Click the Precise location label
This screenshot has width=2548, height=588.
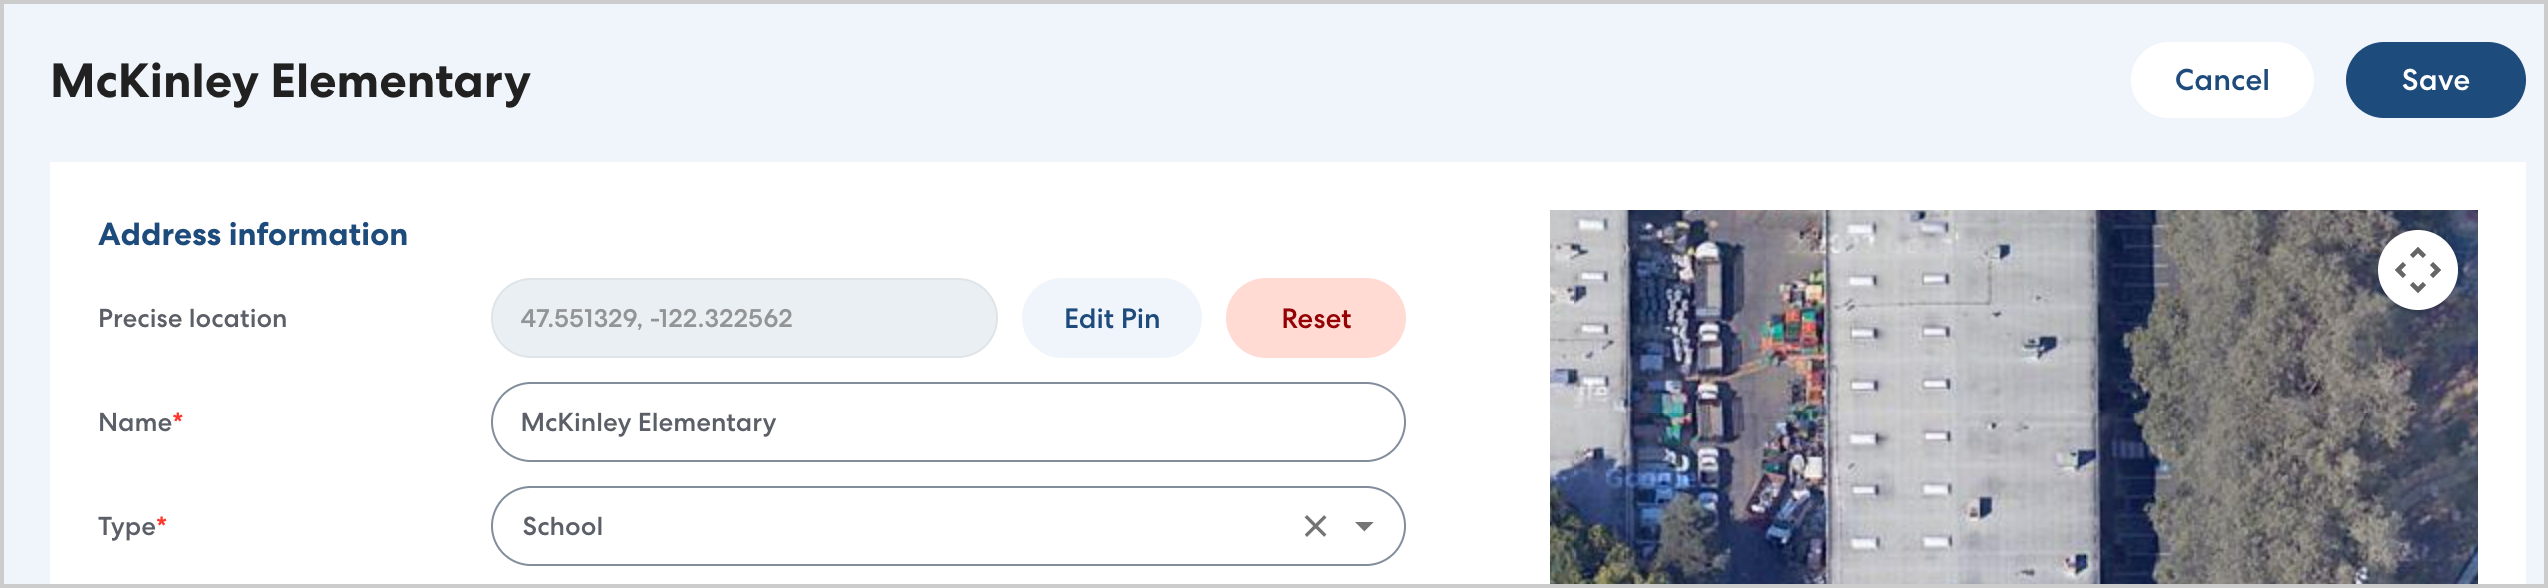pyautogui.click(x=192, y=318)
